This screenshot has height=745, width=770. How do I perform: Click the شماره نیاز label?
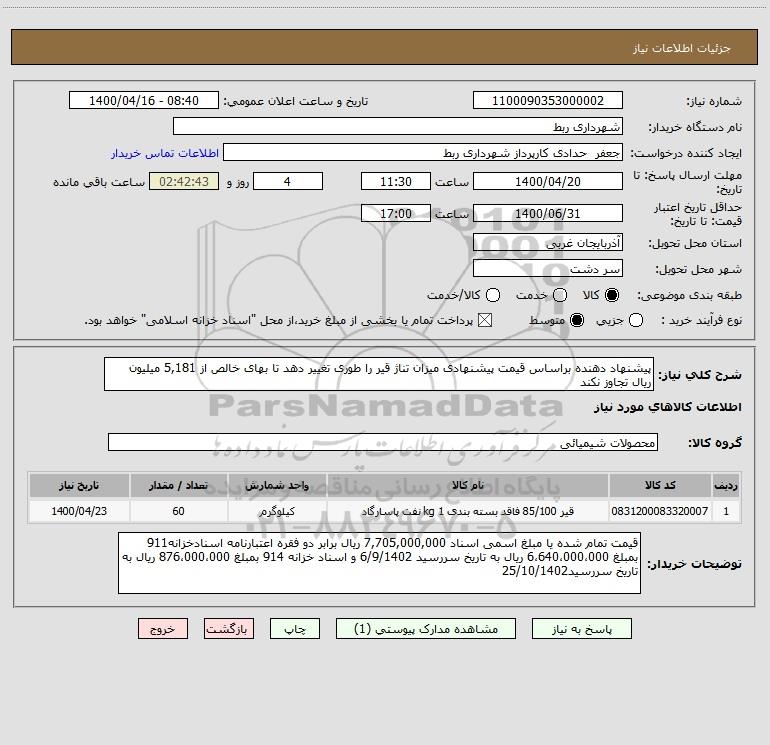coord(714,102)
